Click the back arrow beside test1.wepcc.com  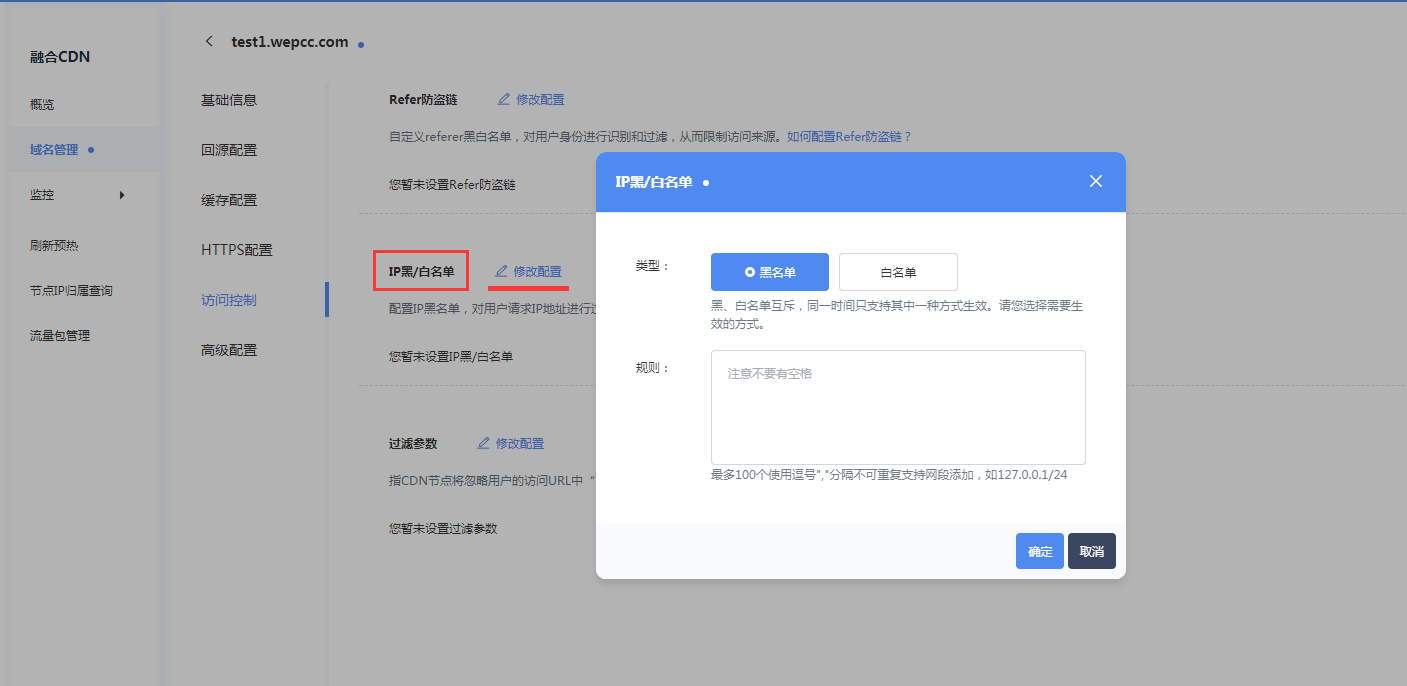[x=209, y=41]
